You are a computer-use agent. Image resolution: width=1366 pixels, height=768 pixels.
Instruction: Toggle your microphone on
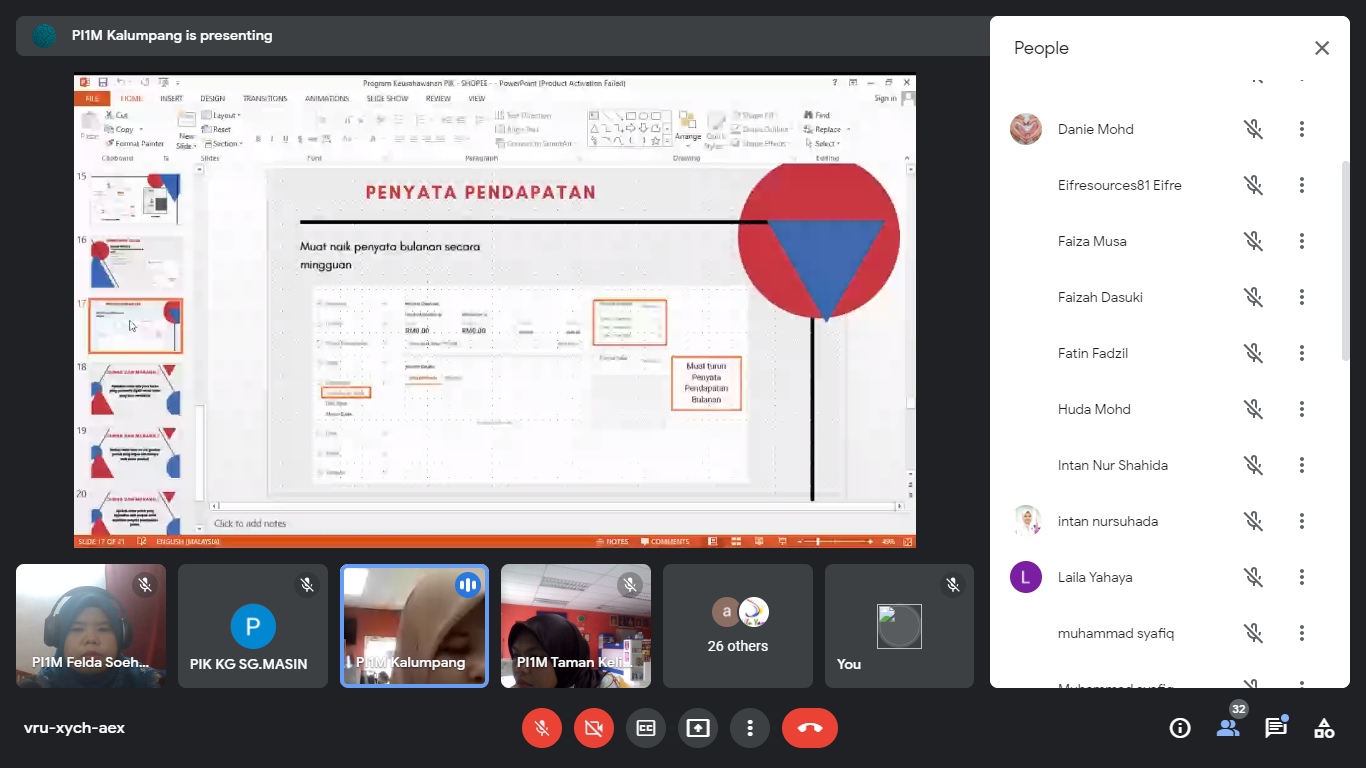pyautogui.click(x=542, y=728)
